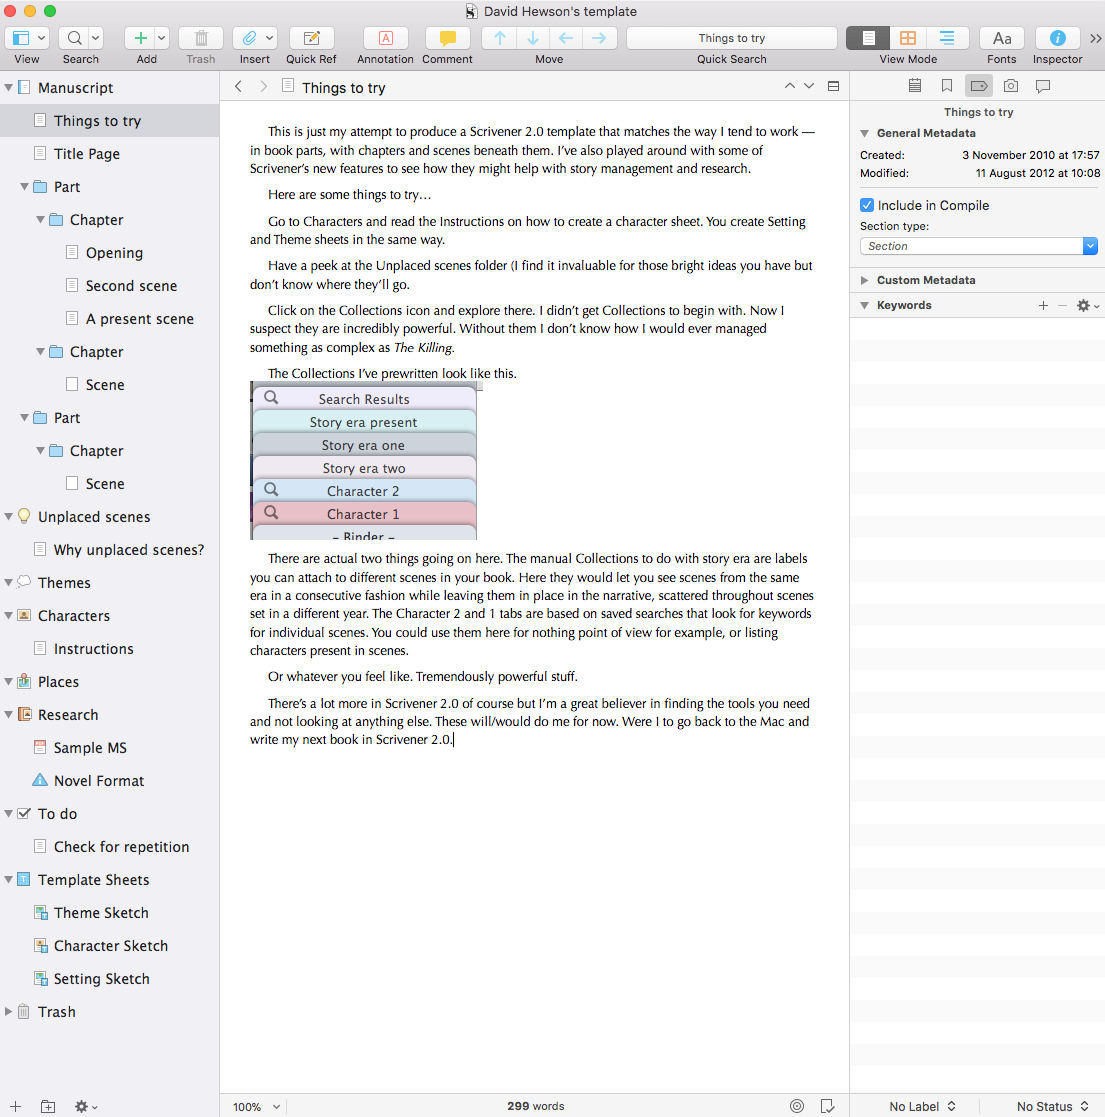Click the Move left arrow
The width and height of the screenshot is (1105, 1117).
click(x=566, y=38)
